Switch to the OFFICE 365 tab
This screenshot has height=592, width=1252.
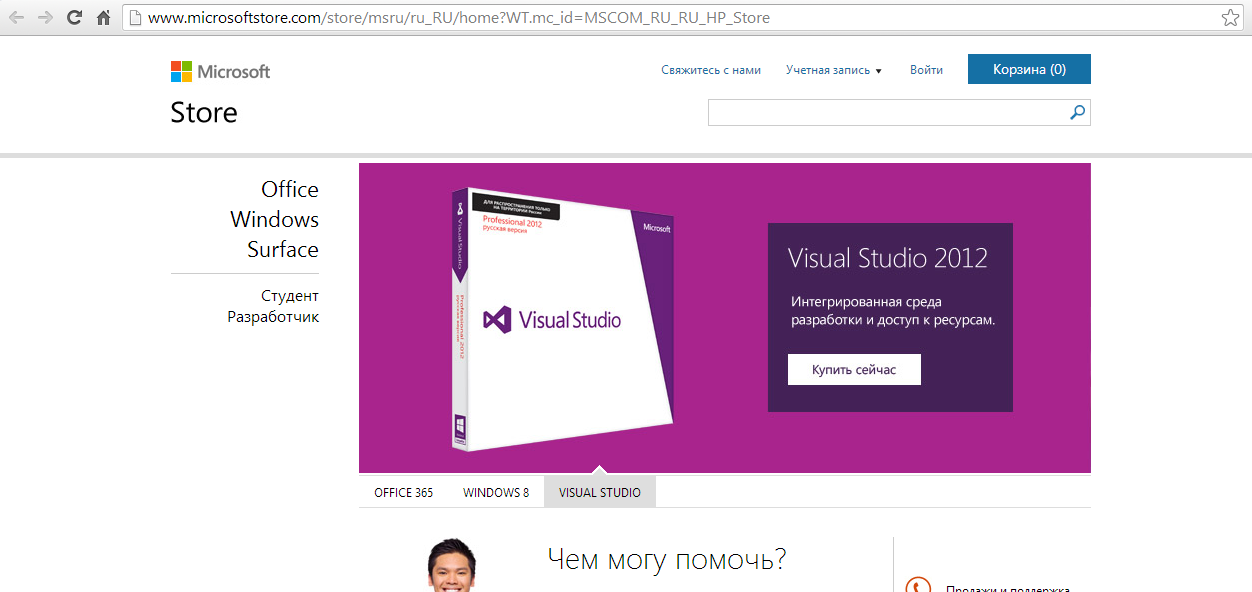[404, 492]
